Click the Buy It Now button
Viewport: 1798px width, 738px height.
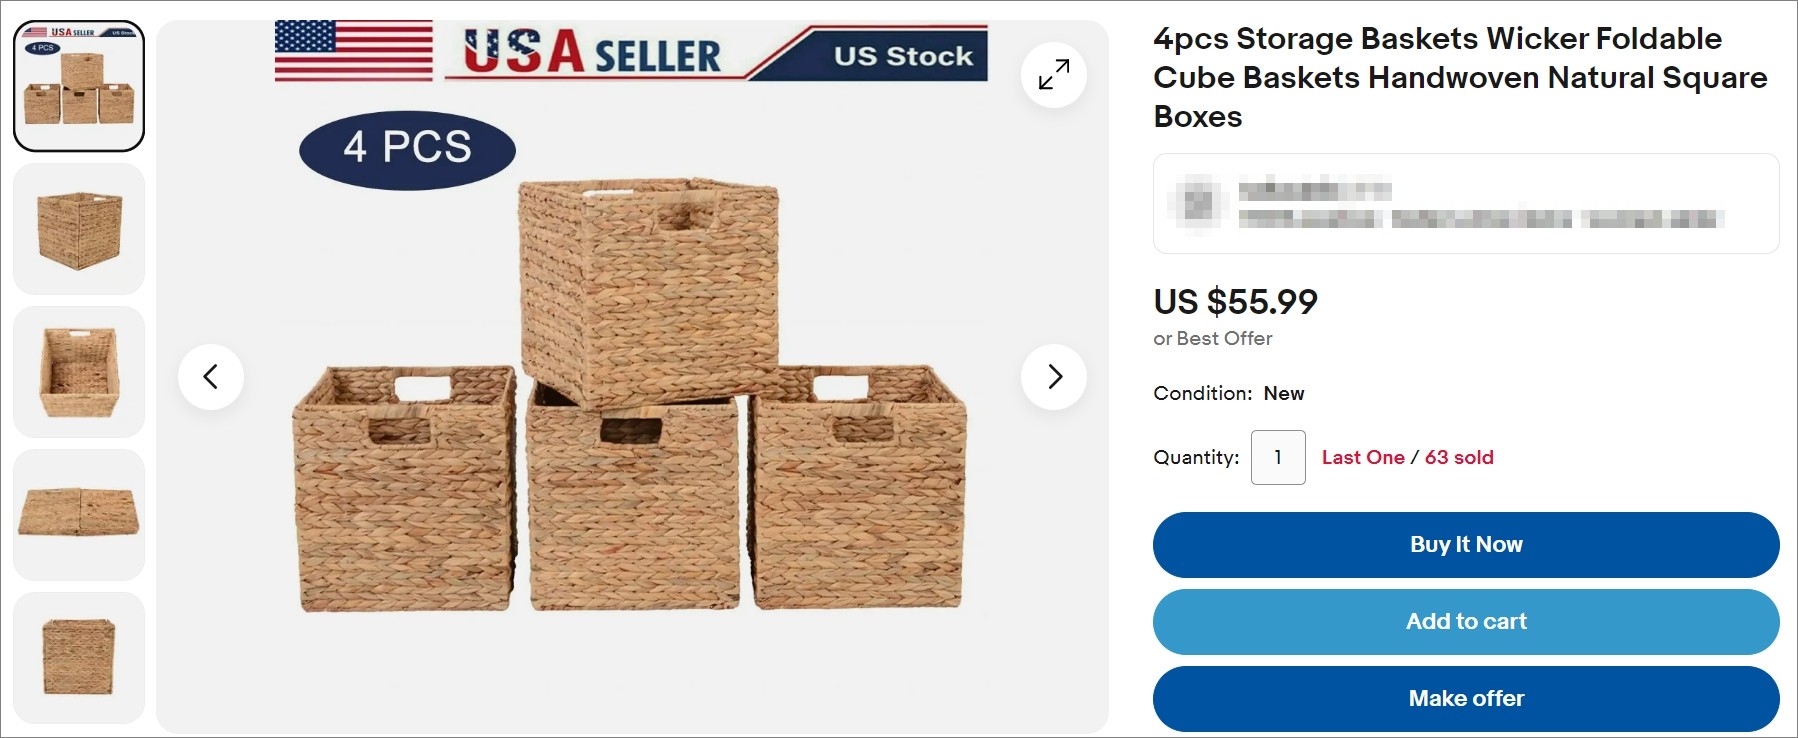[1465, 544]
